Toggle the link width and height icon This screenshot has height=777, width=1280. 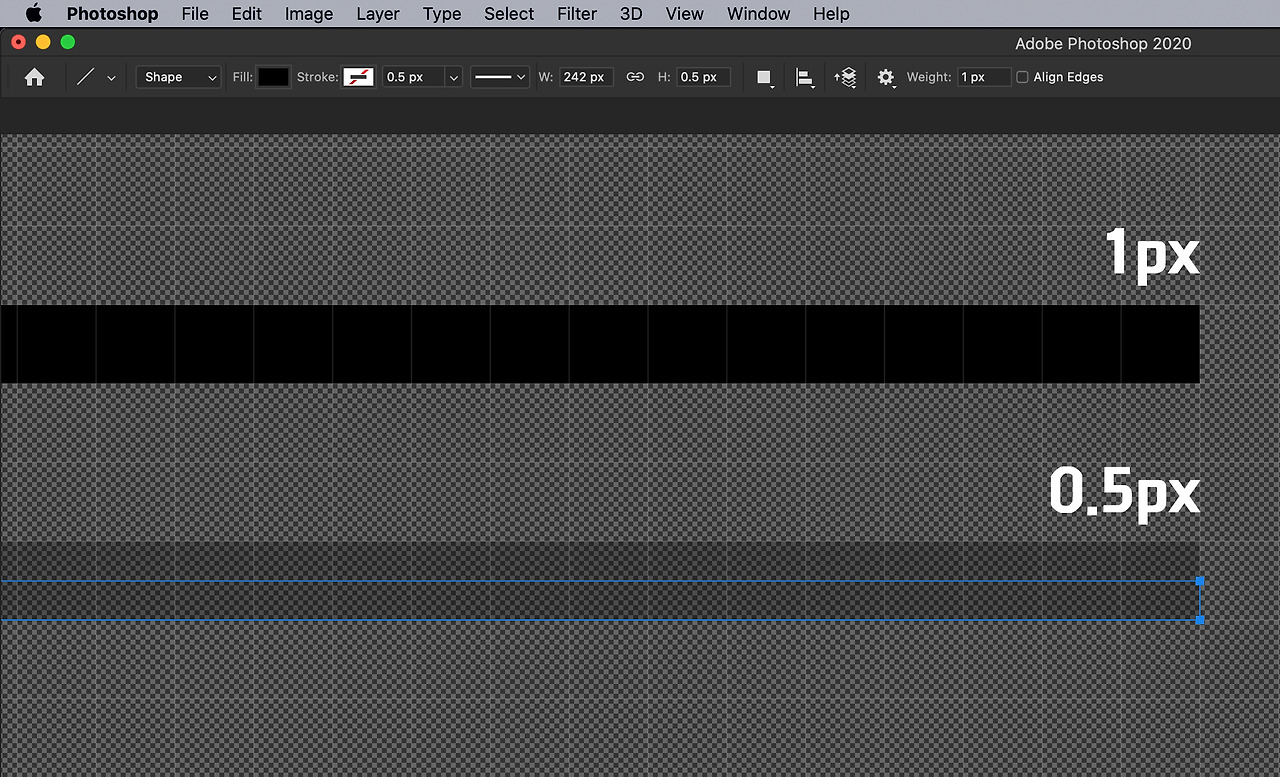click(635, 77)
